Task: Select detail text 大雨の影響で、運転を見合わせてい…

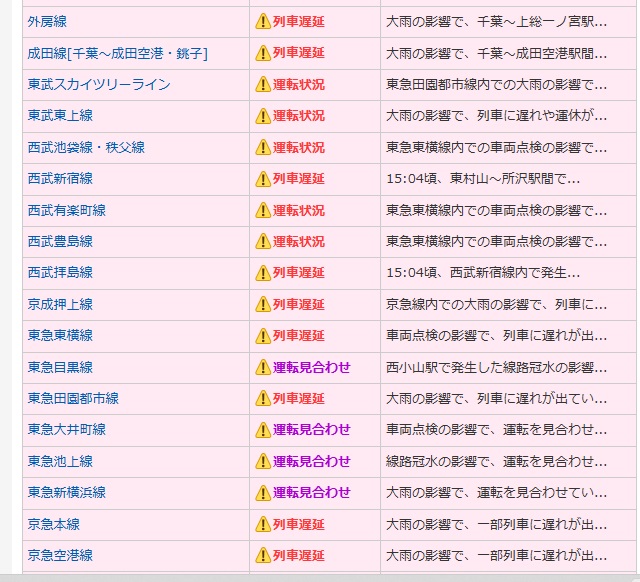Action: pos(496,492)
